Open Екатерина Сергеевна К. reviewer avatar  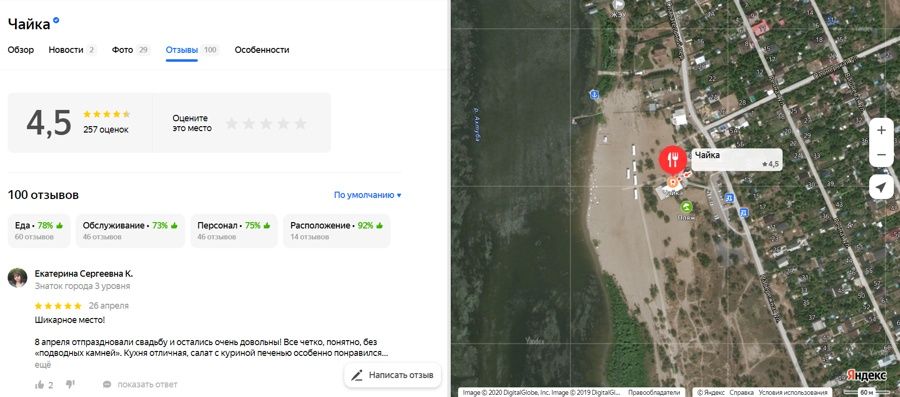coord(17,278)
